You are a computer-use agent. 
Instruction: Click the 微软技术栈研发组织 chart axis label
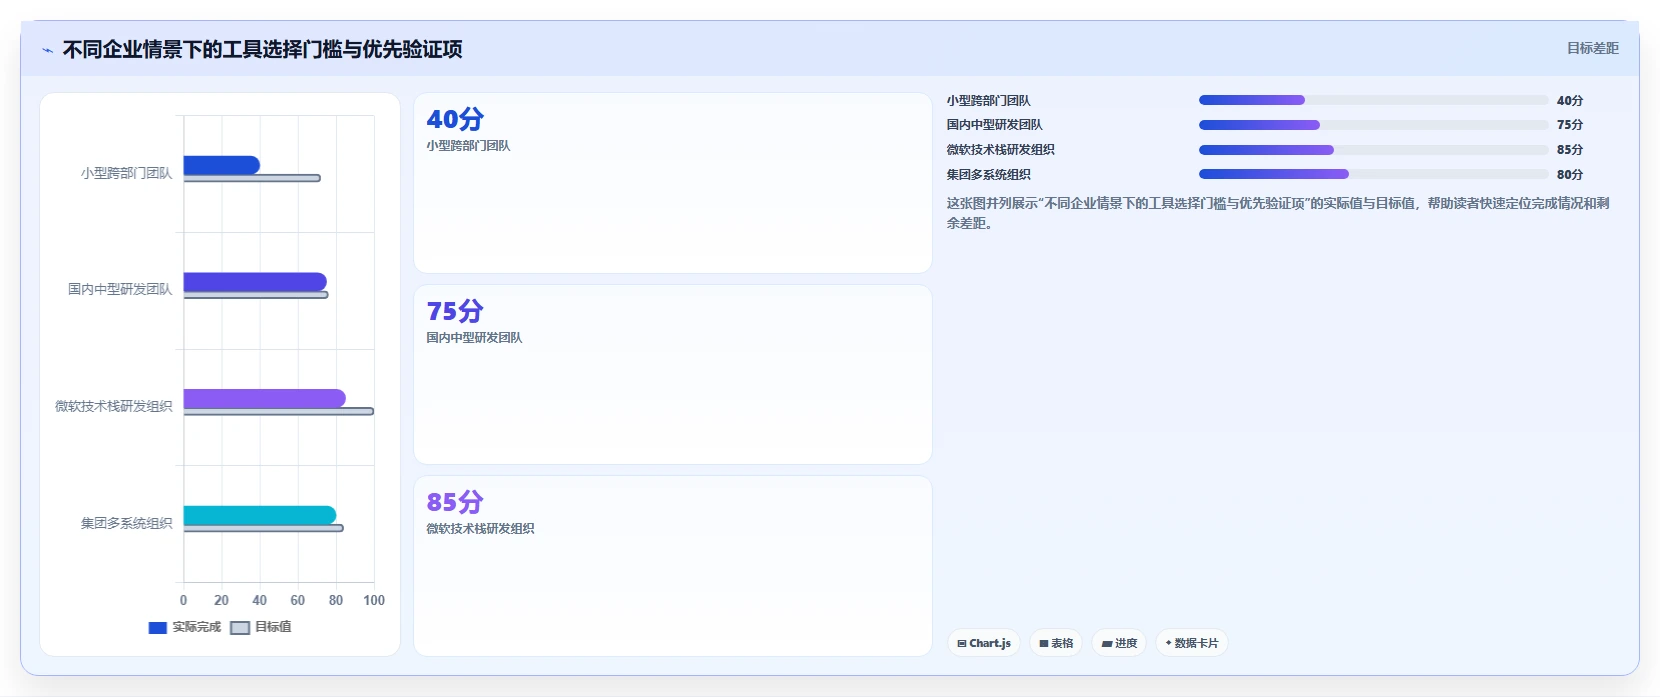[x=113, y=406]
